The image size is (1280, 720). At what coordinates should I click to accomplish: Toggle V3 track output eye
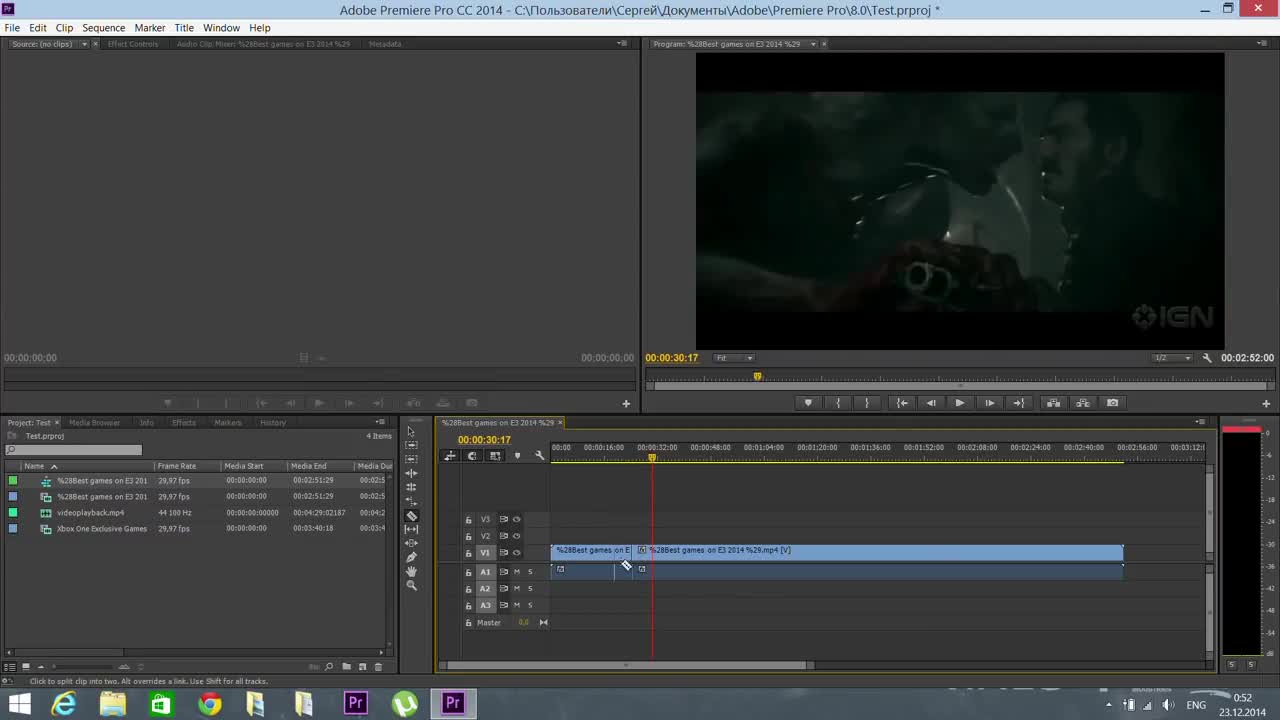517,519
